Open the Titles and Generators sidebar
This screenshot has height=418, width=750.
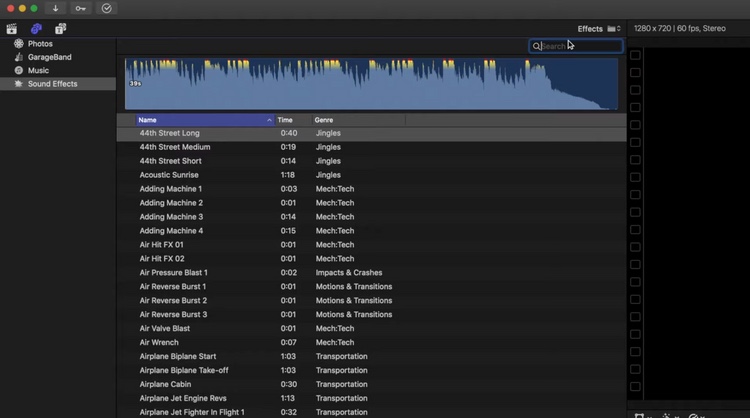coord(61,29)
